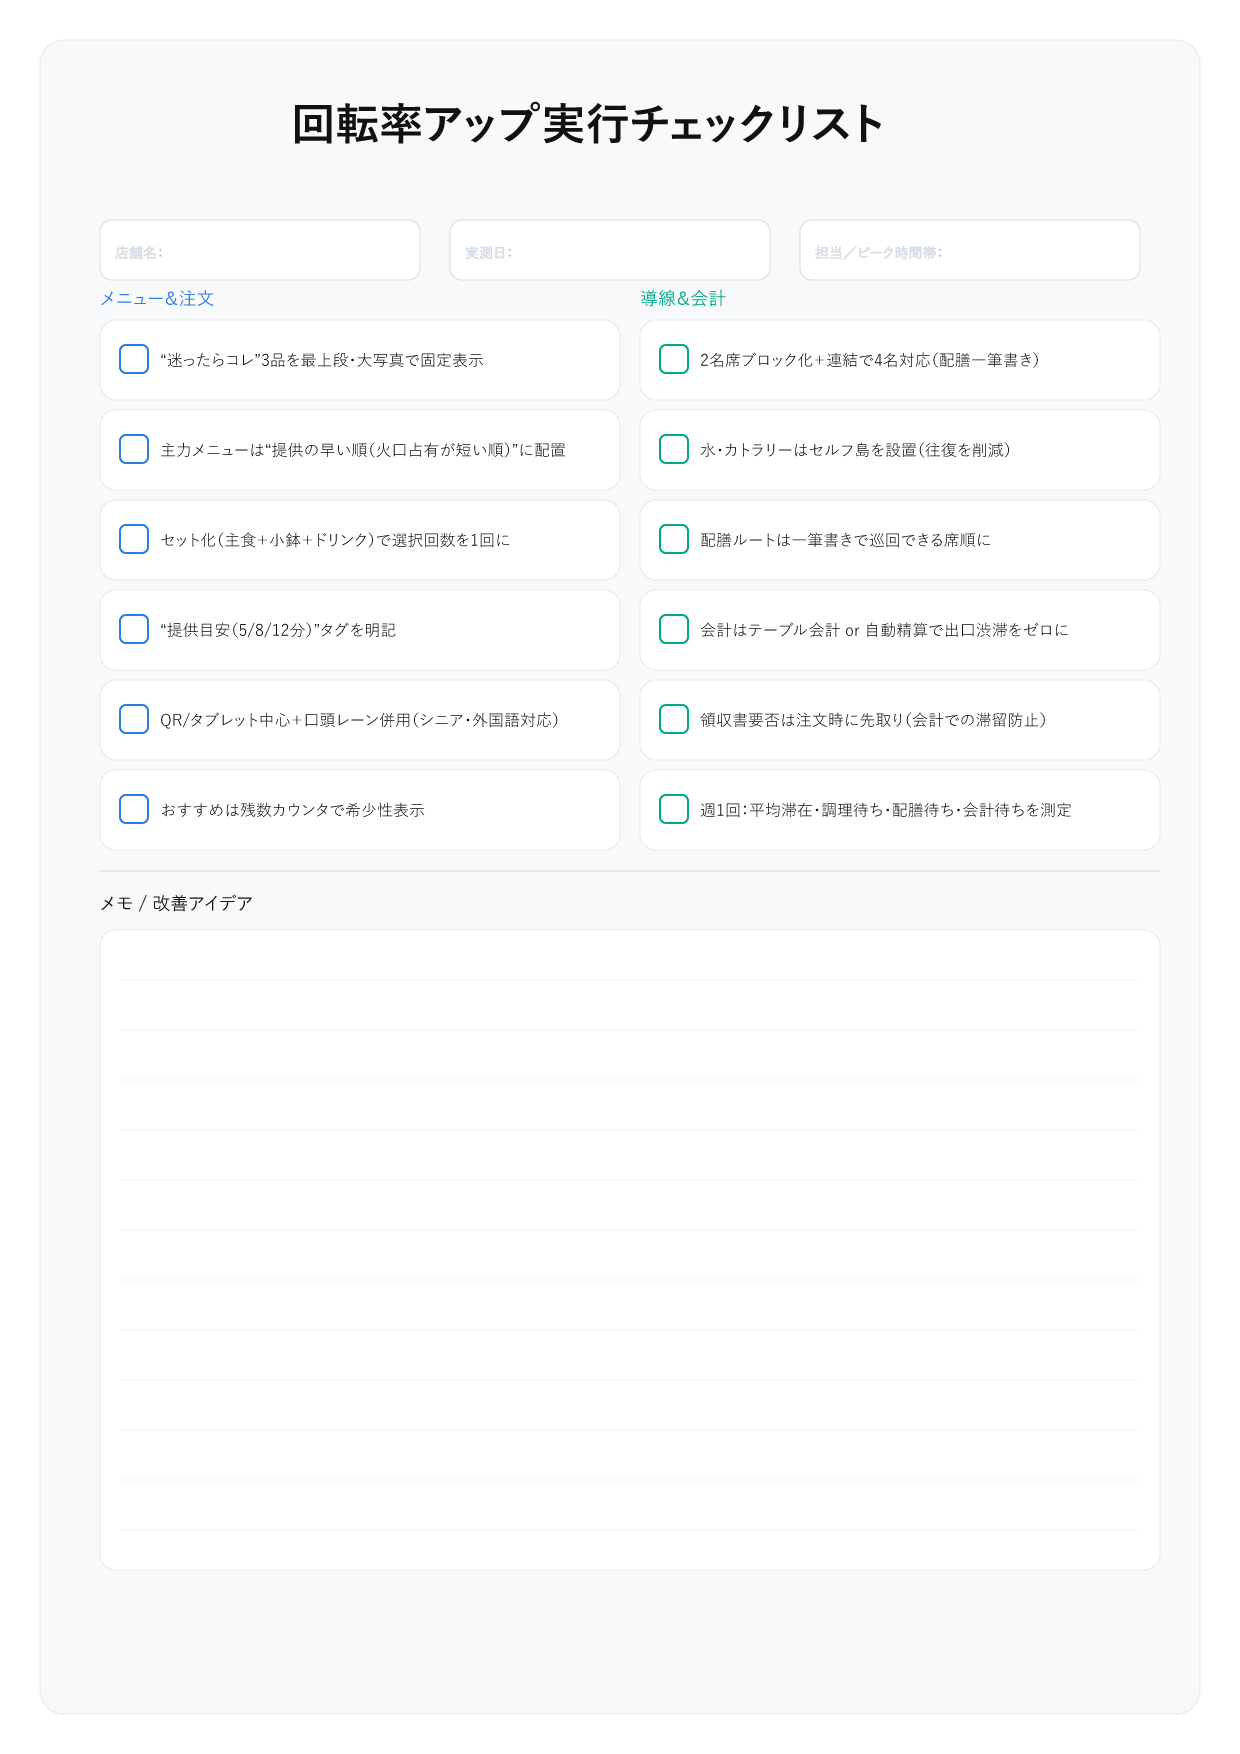The width and height of the screenshot is (1240, 1754).
Task: Check 2名席ブロック化 + 連結 item
Action: click(674, 359)
